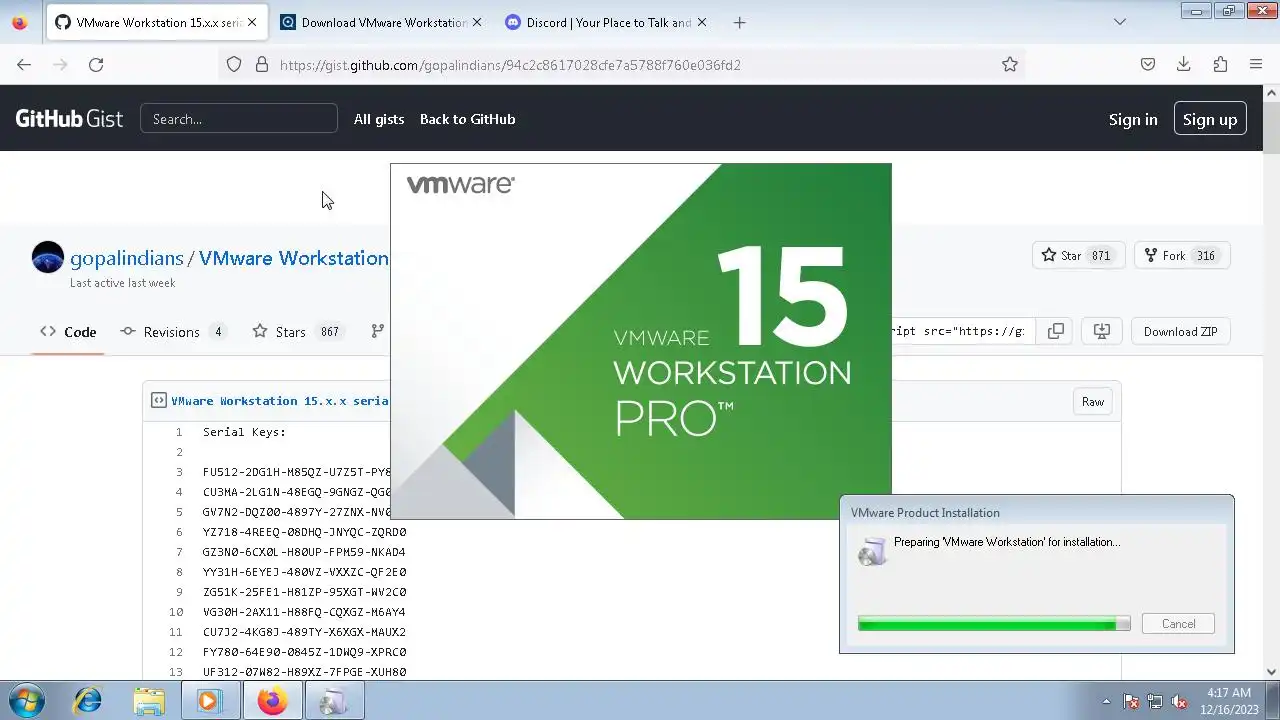
Task: Click the muted volume tray icon
Action: coord(1179,701)
